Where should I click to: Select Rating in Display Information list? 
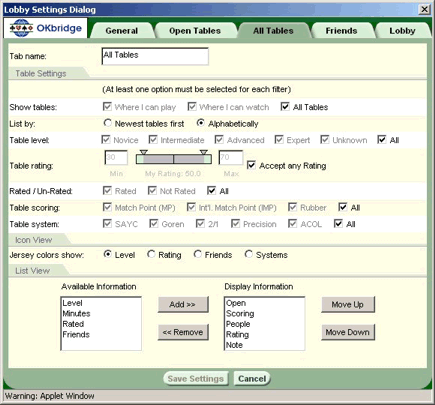tap(237, 334)
